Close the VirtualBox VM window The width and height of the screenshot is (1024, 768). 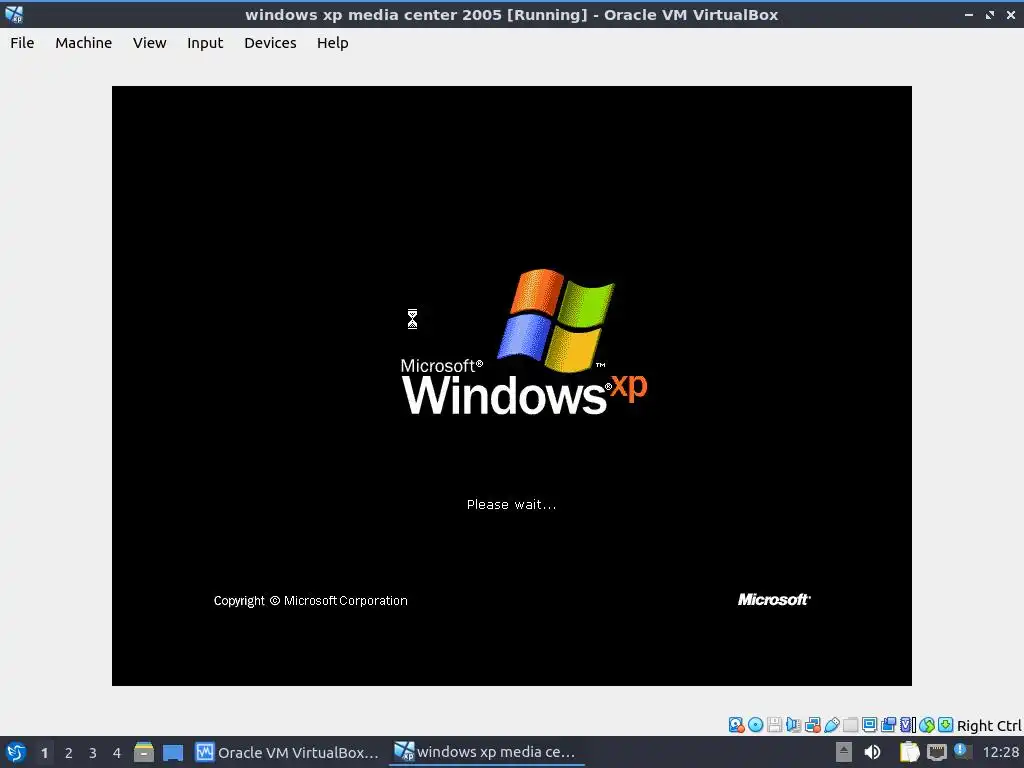(x=1011, y=14)
